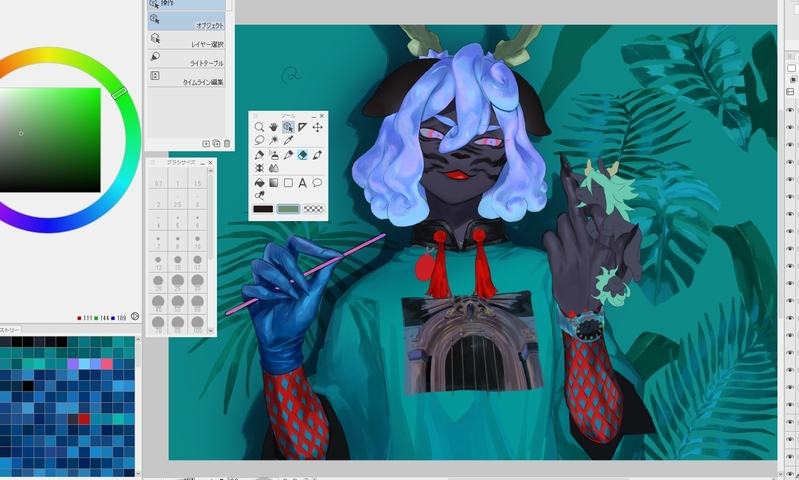Choose the タイムライン編集 sub tool
This screenshot has width=799, height=480.
187,78
